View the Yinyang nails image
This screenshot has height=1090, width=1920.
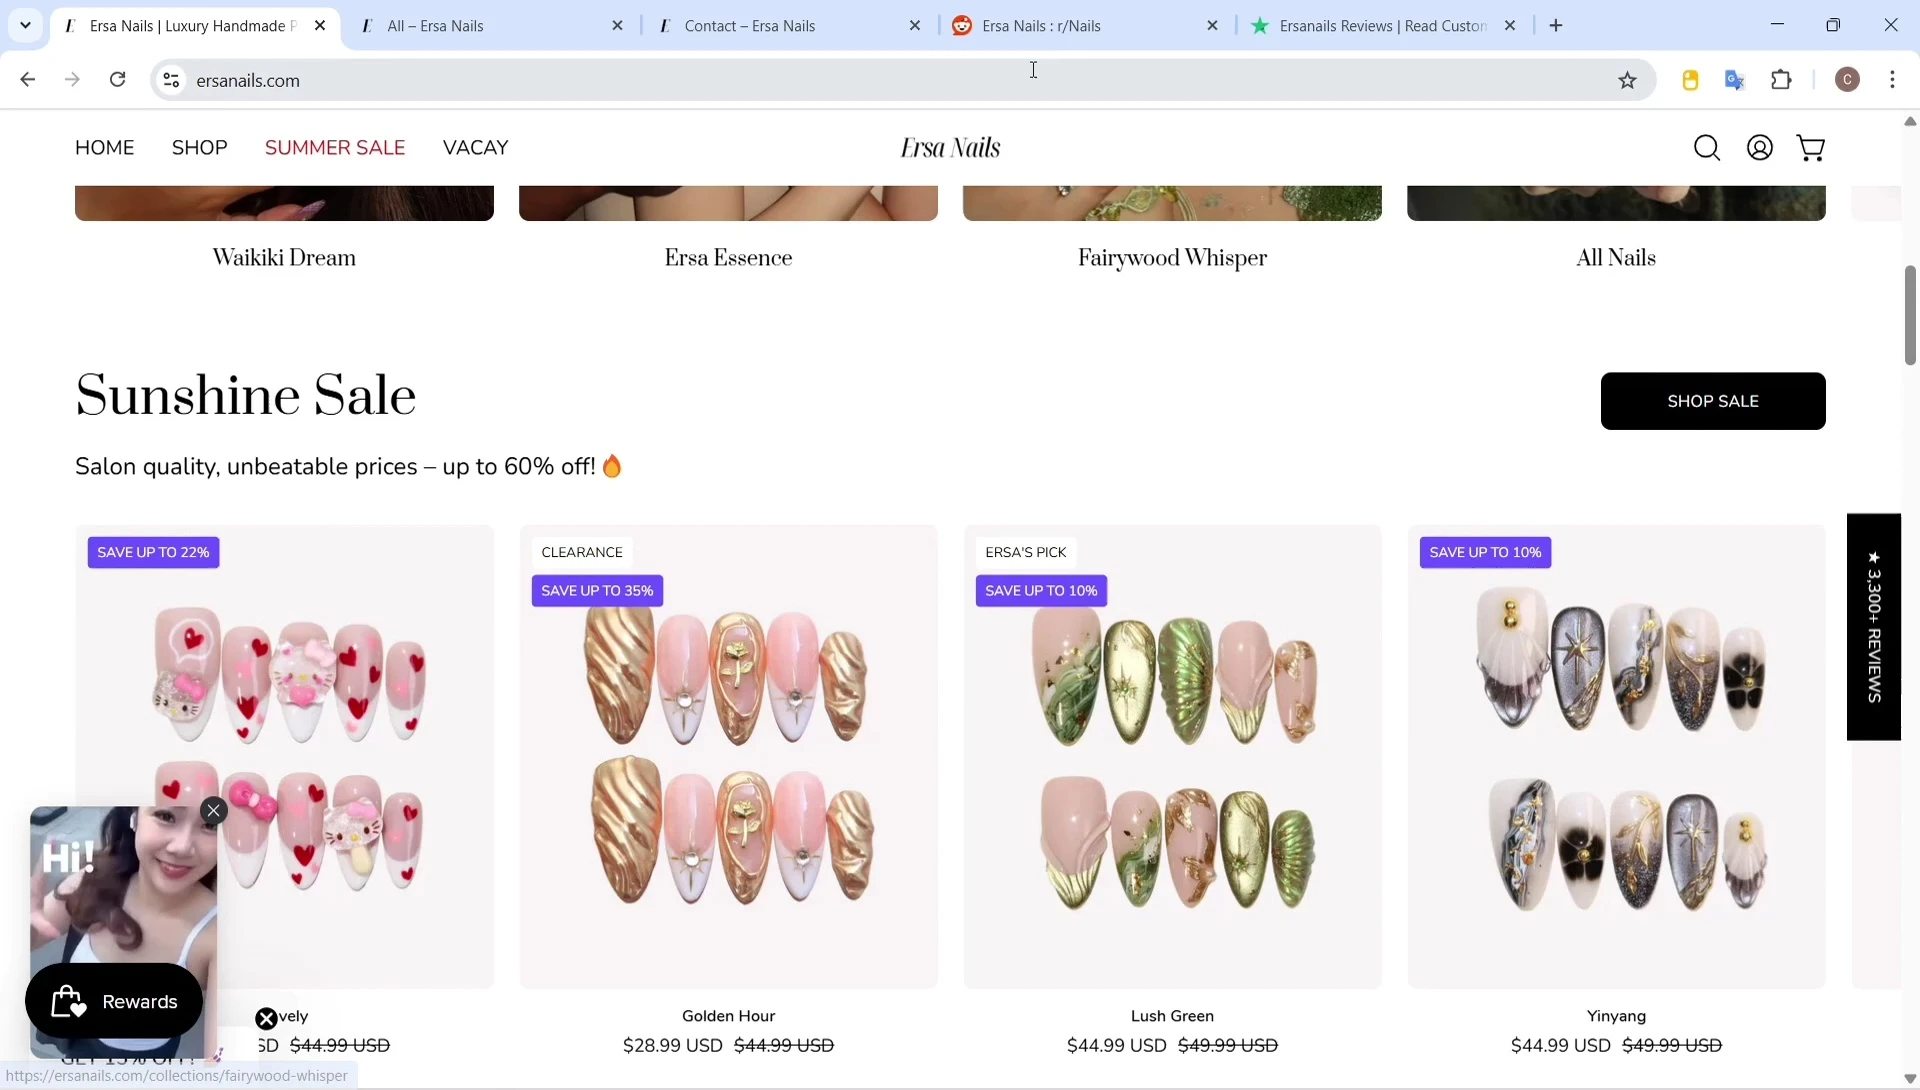(x=1616, y=757)
